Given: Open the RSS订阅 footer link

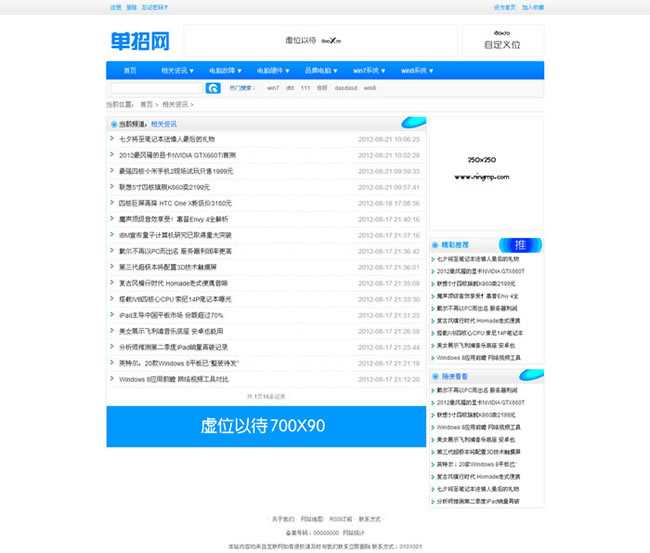Looking at the screenshot, I should click(x=343, y=520).
